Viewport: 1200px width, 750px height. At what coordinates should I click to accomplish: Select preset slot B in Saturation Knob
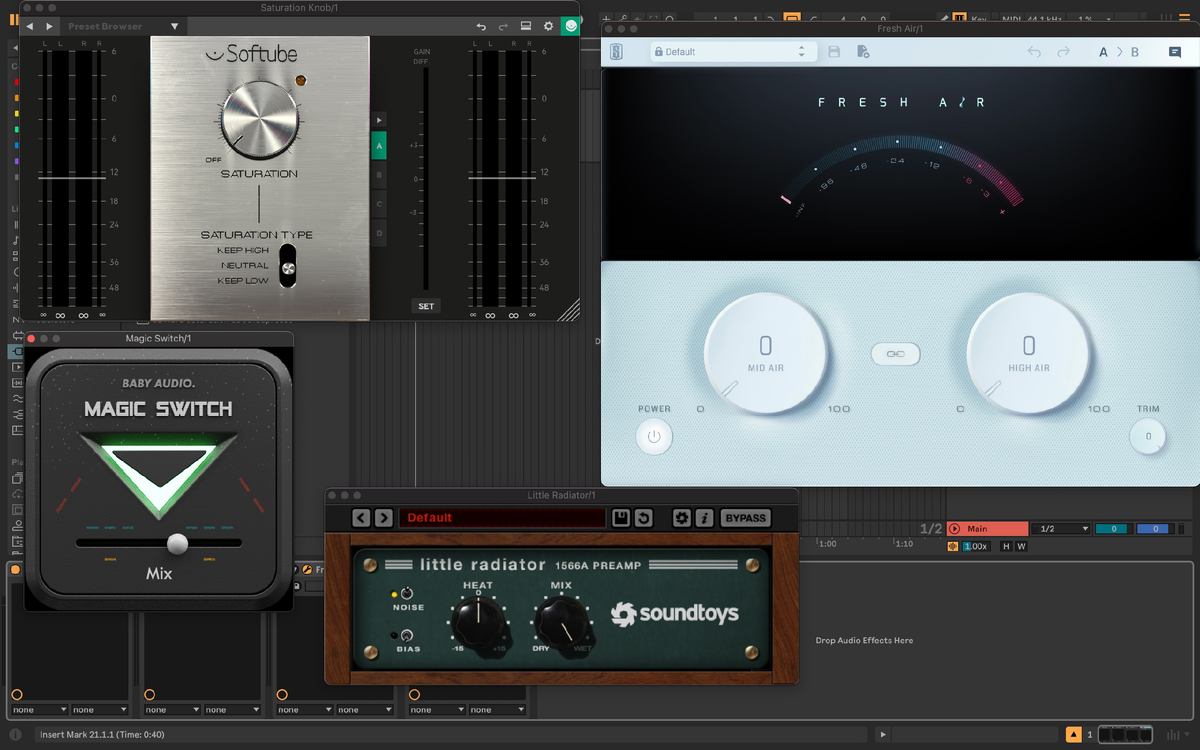(x=379, y=174)
